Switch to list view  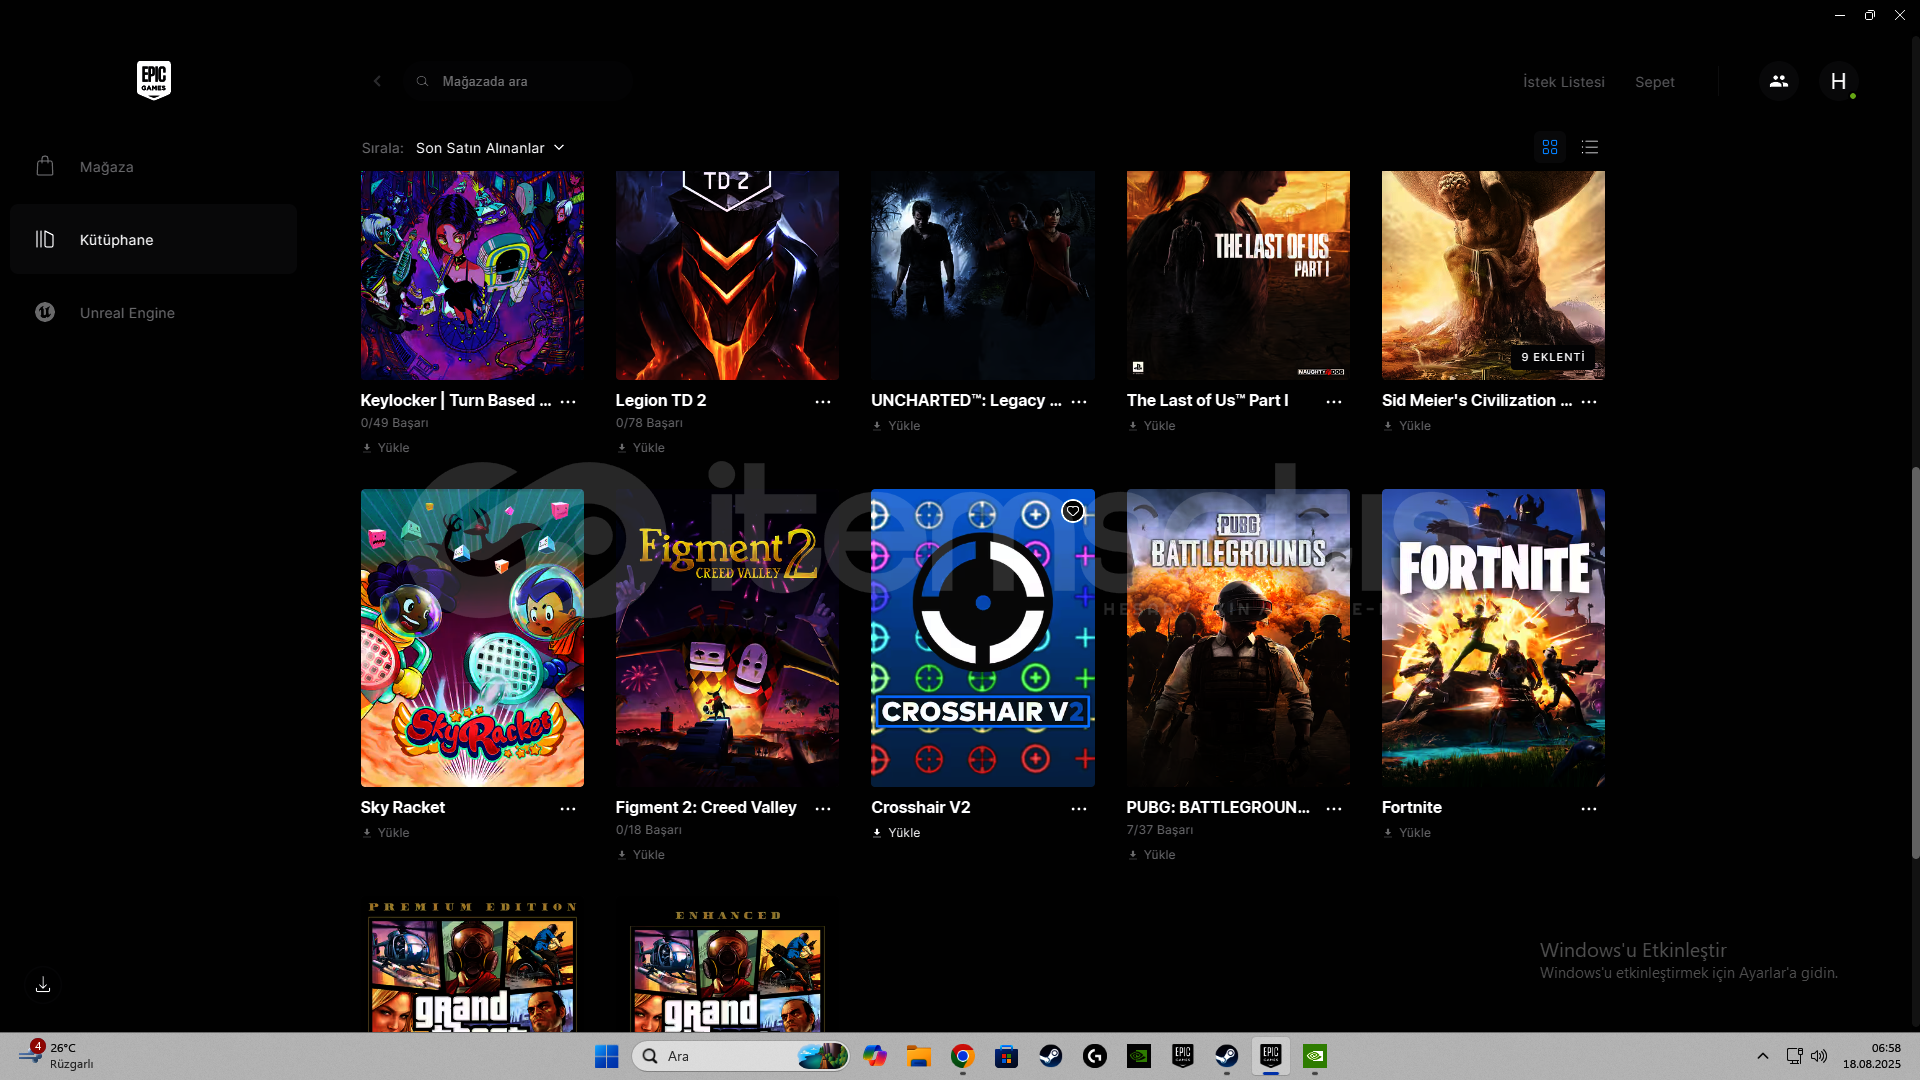point(1590,147)
